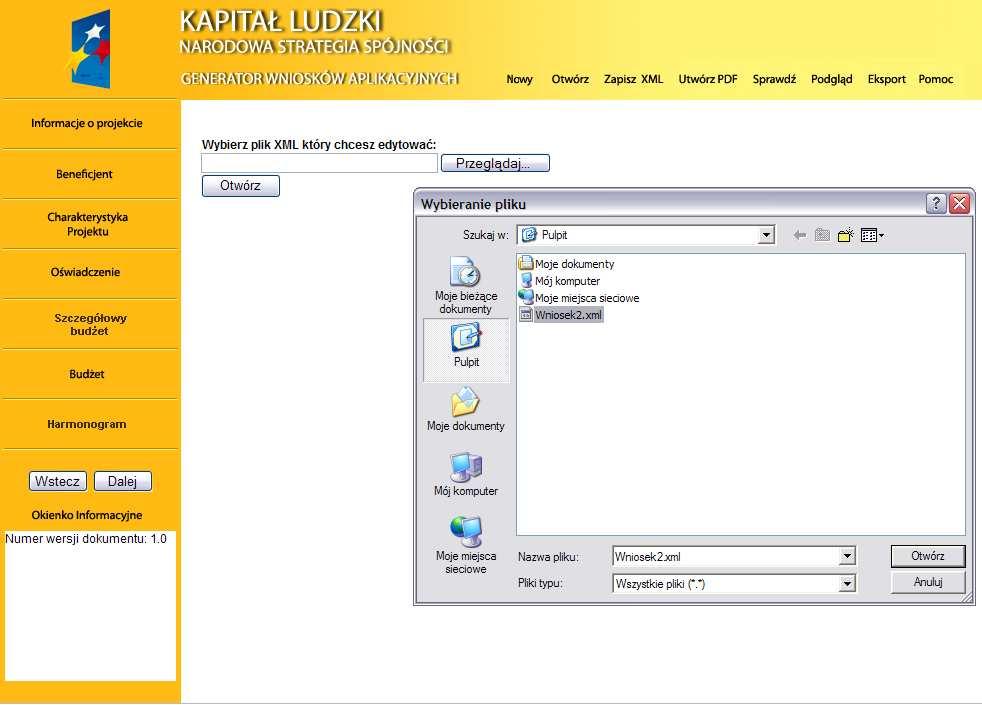Viewport: 982px width, 705px height.
Task: Open the Budżet section in sidebar
Action: (x=87, y=374)
